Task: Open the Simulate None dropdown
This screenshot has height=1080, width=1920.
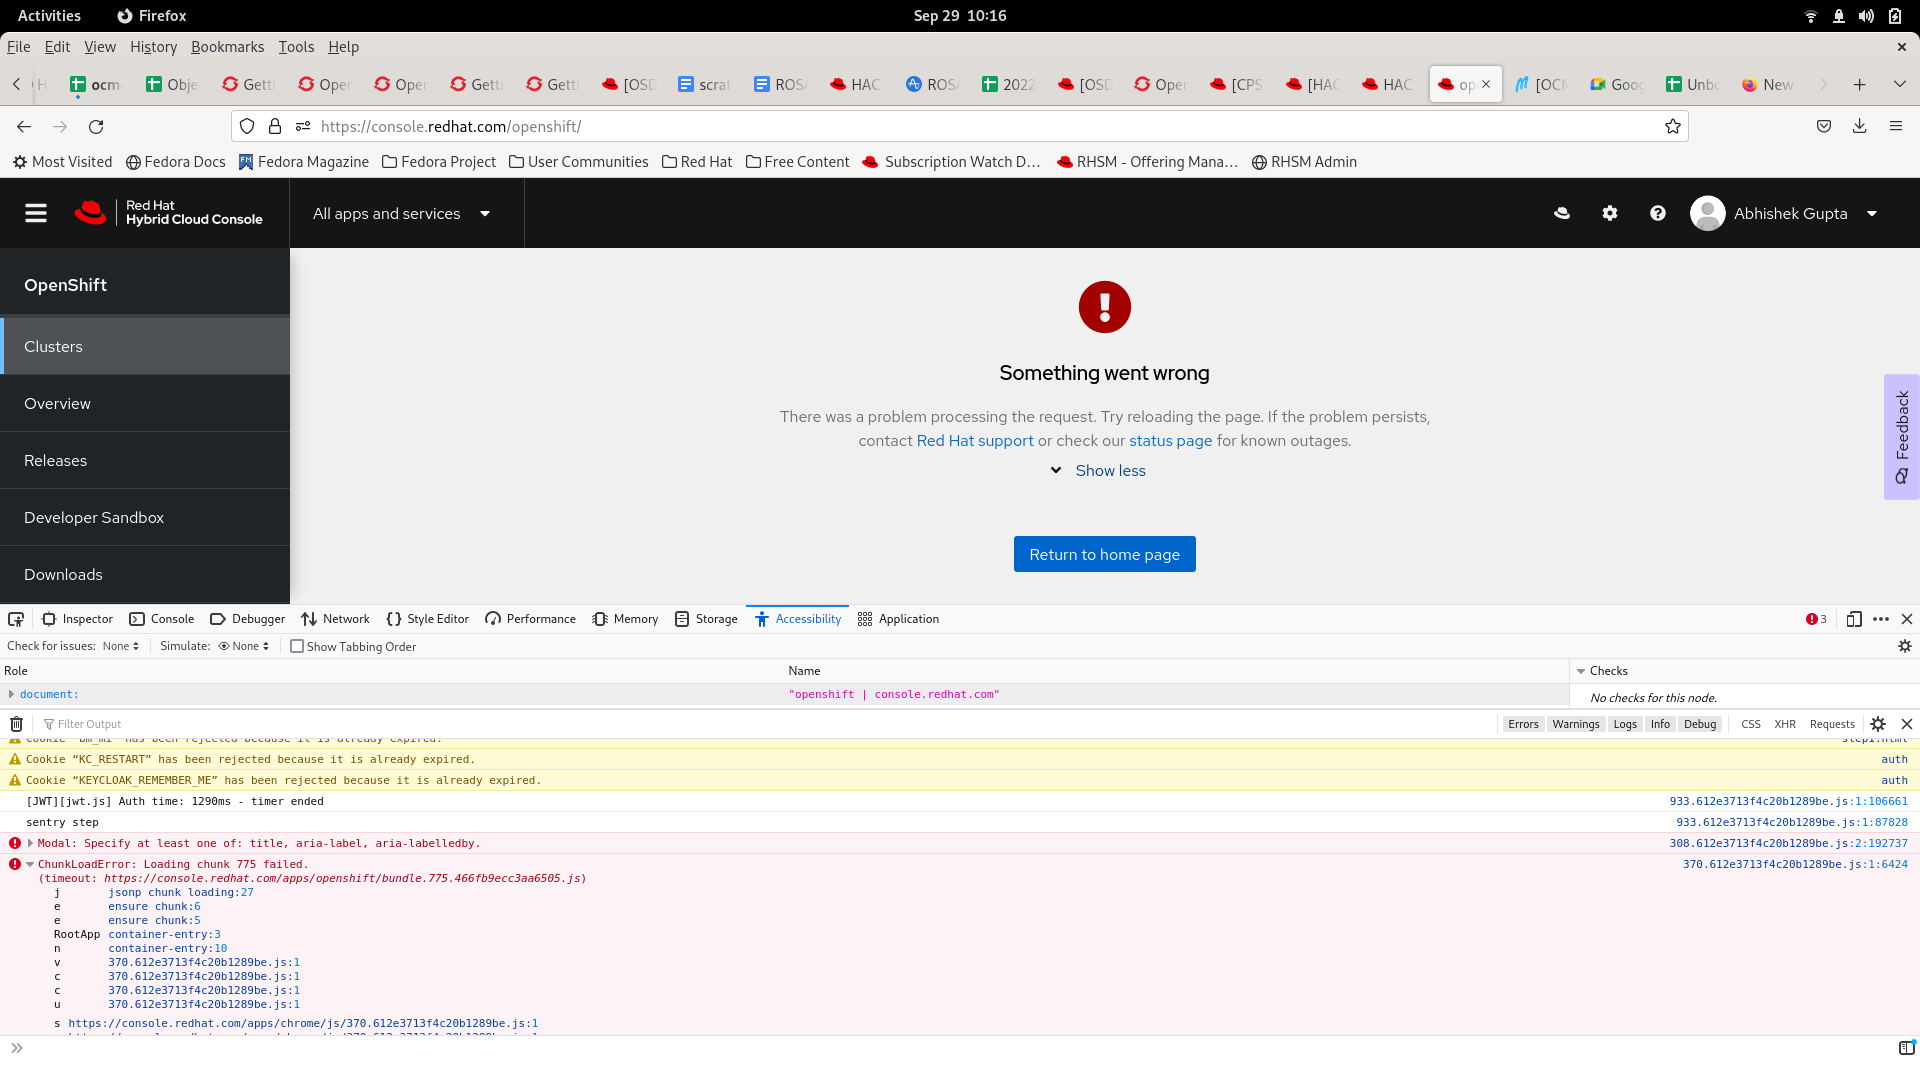Action: (x=245, y=647)
